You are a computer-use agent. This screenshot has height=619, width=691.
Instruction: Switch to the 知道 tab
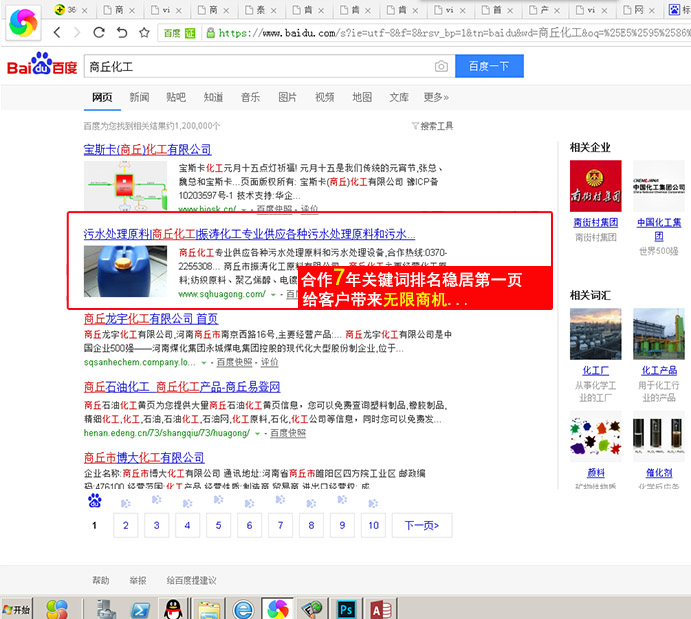point(213,97)
